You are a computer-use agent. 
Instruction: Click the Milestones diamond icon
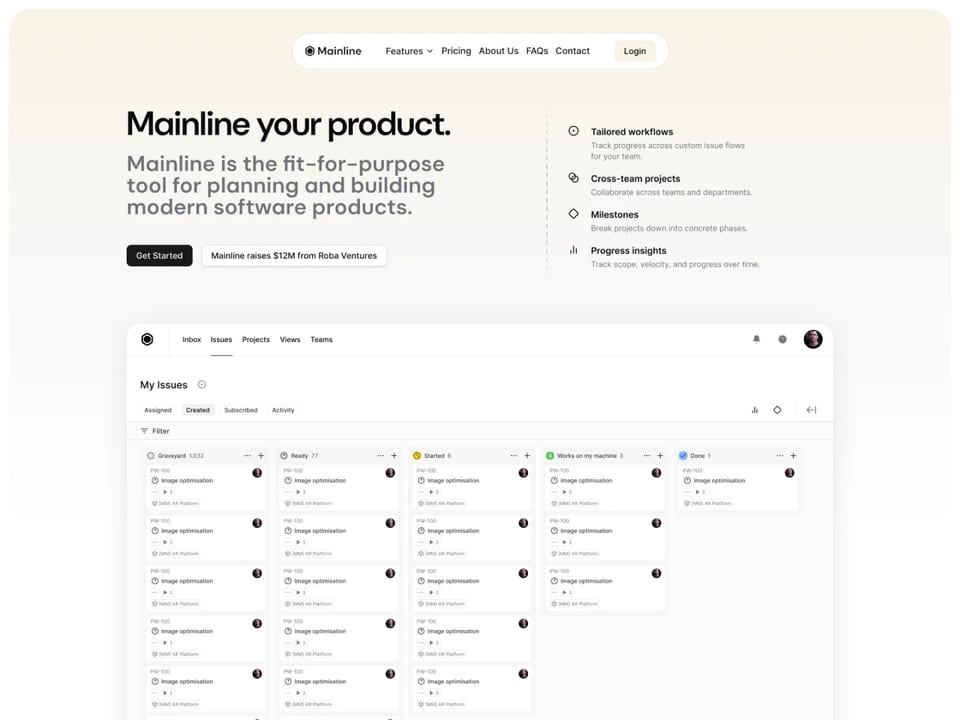coord(573,214)
